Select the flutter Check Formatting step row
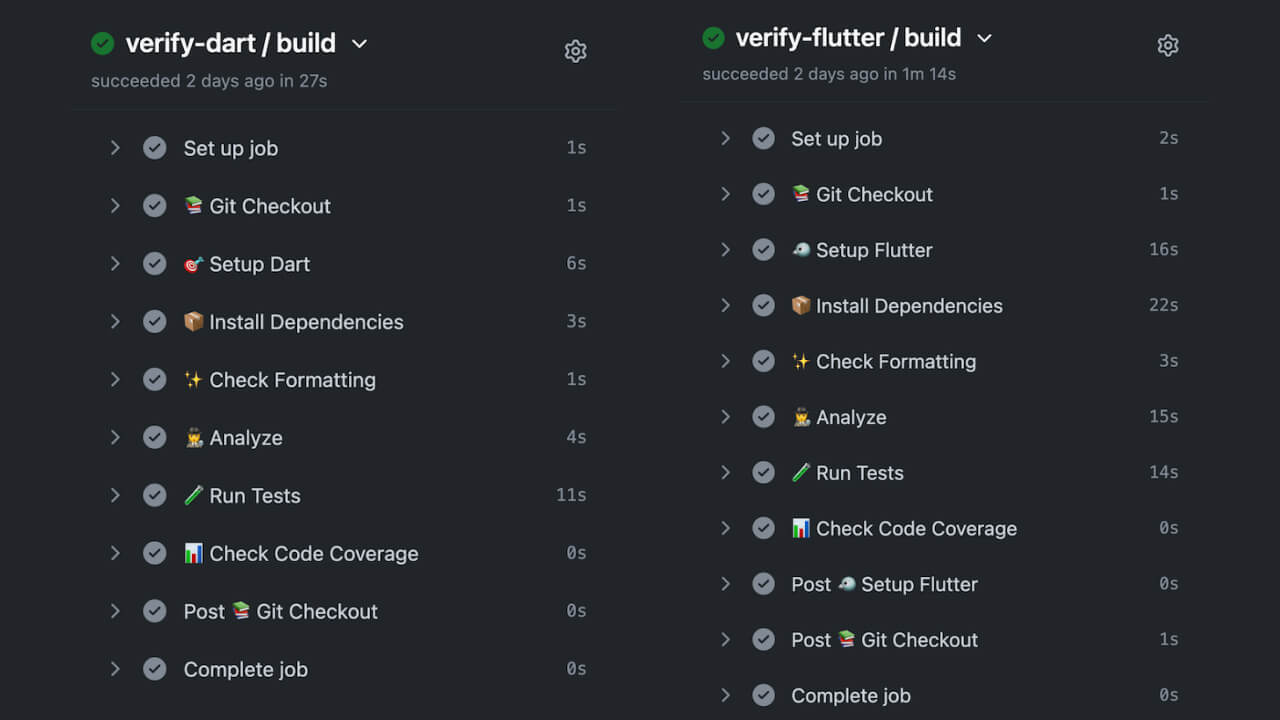Viewport: 1280px width, 720px height. [895, 362]
